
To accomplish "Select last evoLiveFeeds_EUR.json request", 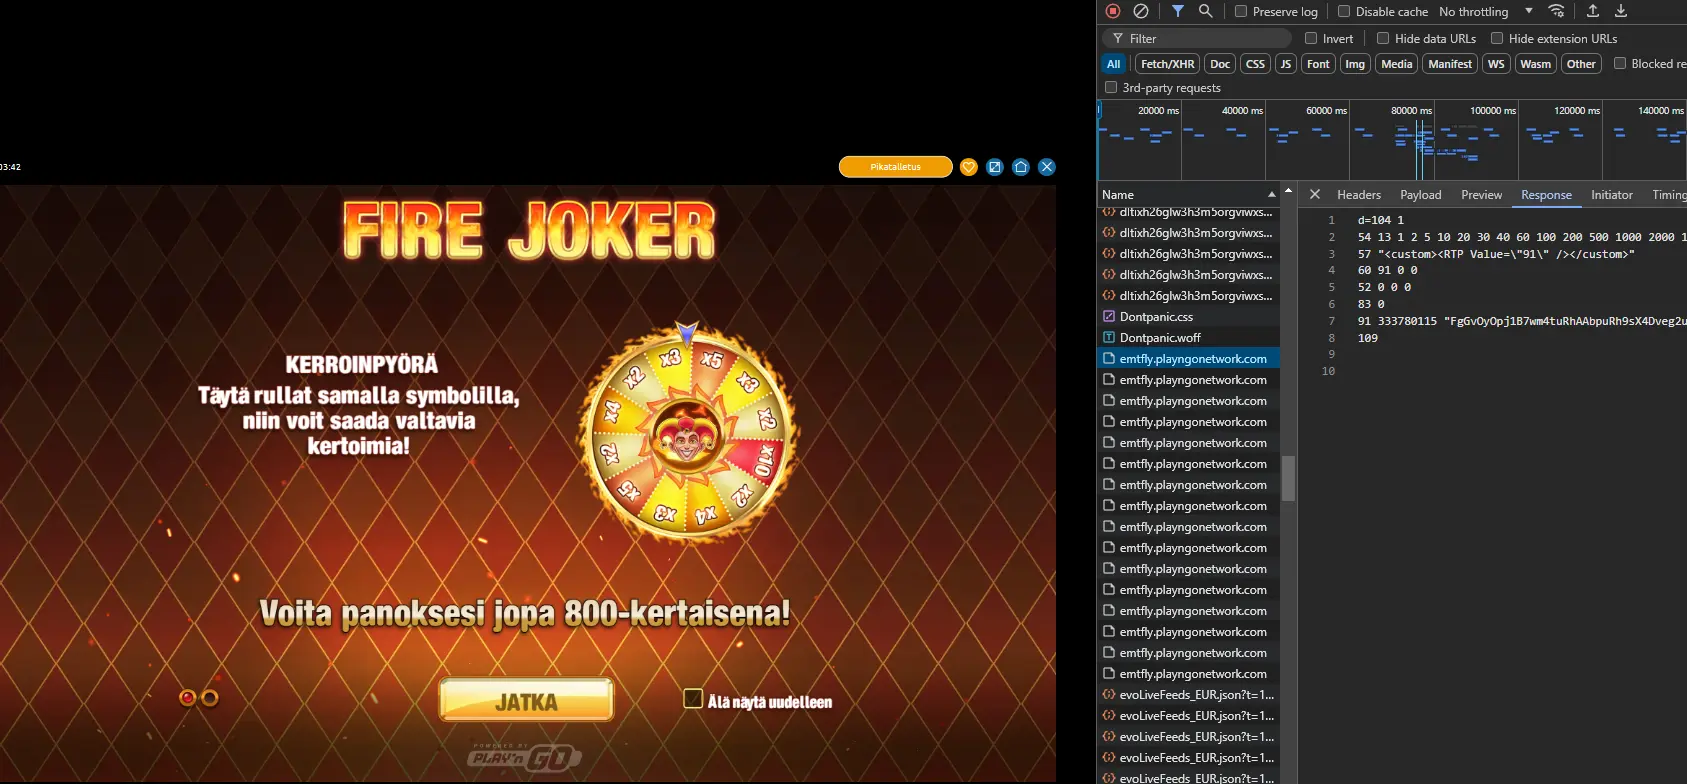I will 1189,777.
